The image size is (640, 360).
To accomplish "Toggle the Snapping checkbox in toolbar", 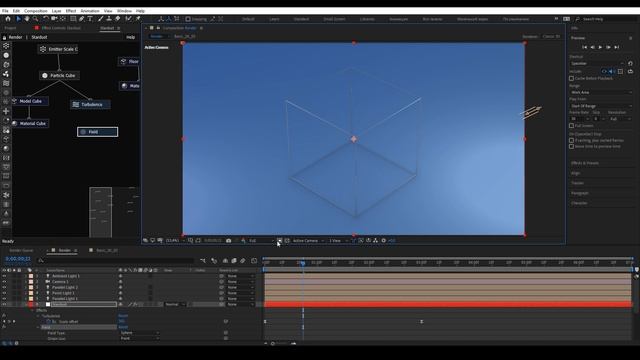I will pos(188,19).
